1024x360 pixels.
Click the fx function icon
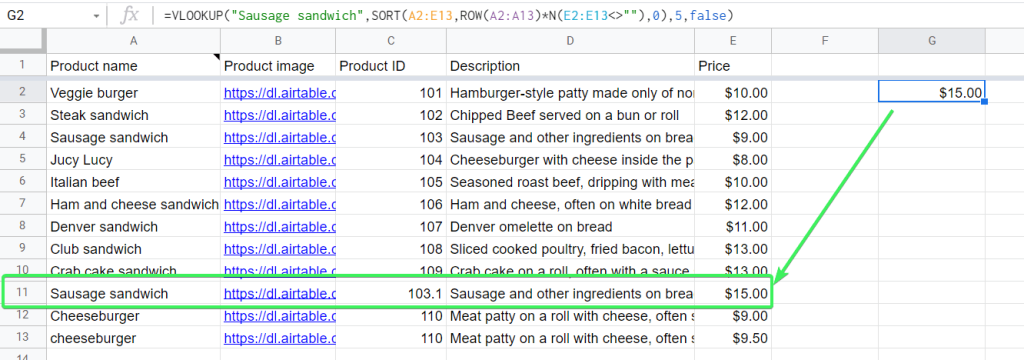pos(129,16)
